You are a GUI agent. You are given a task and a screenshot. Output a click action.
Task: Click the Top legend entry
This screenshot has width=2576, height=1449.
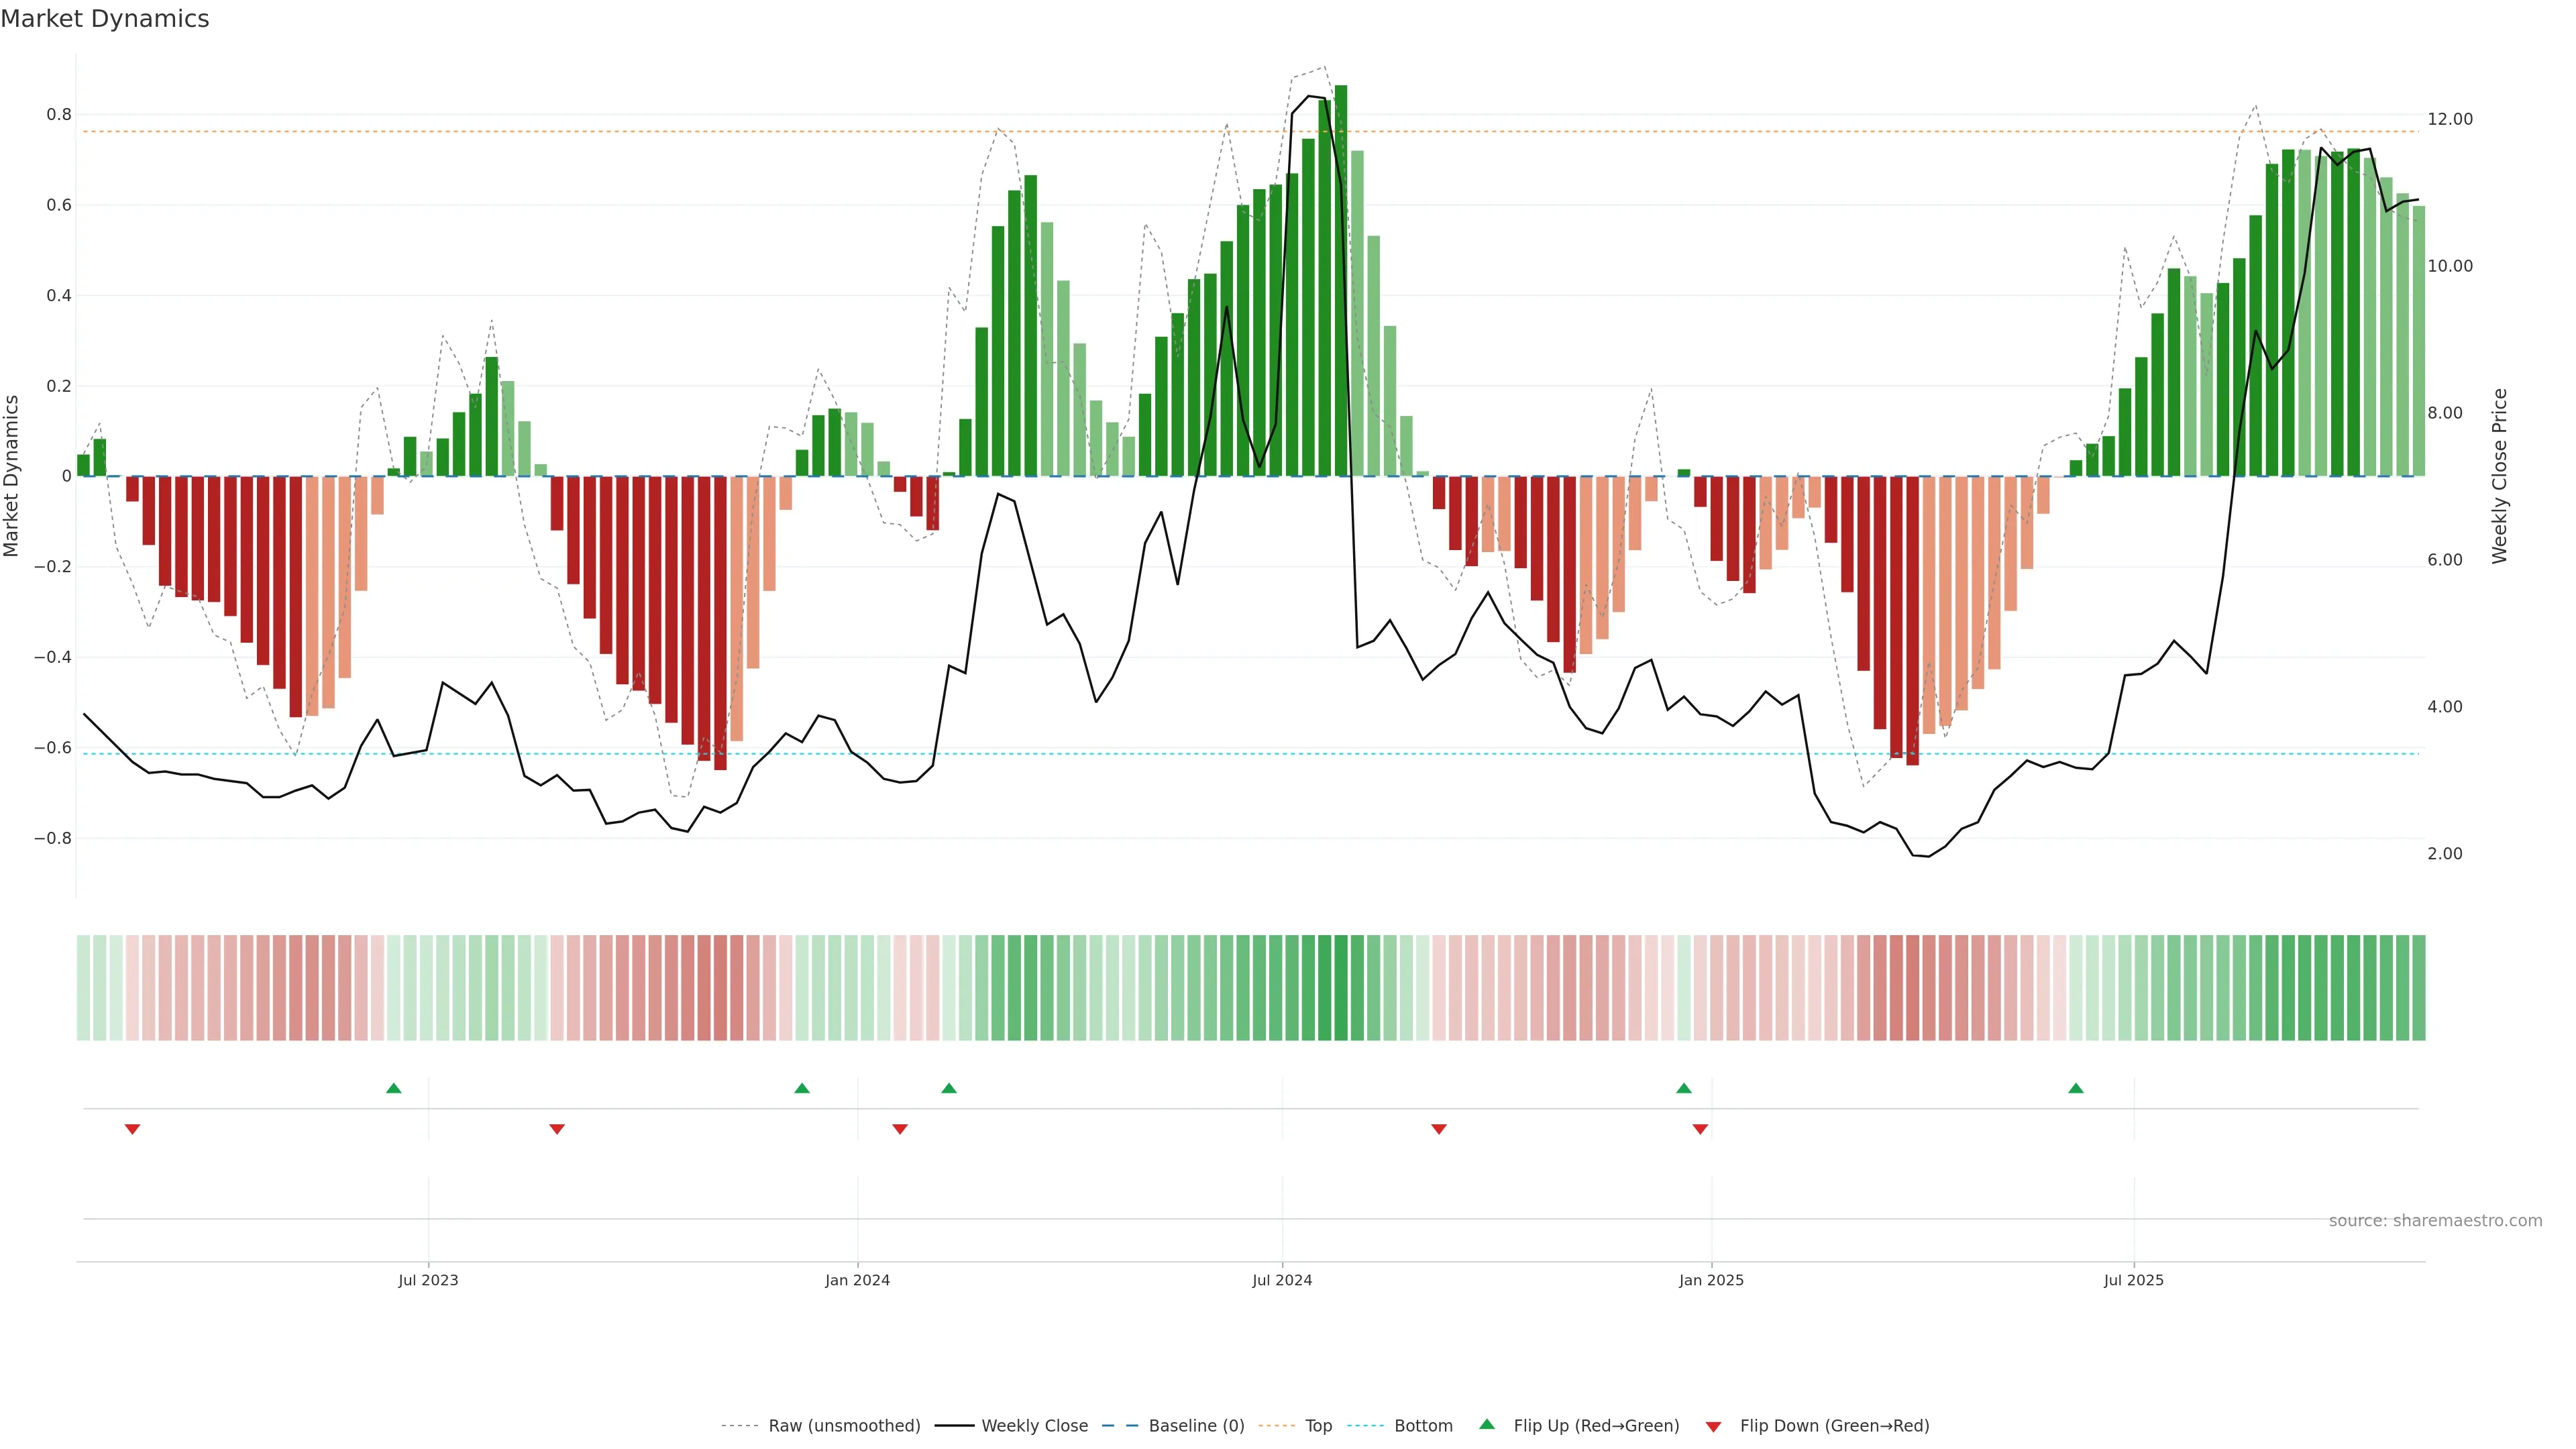pyautogui.click(x=1318, y=1425)
